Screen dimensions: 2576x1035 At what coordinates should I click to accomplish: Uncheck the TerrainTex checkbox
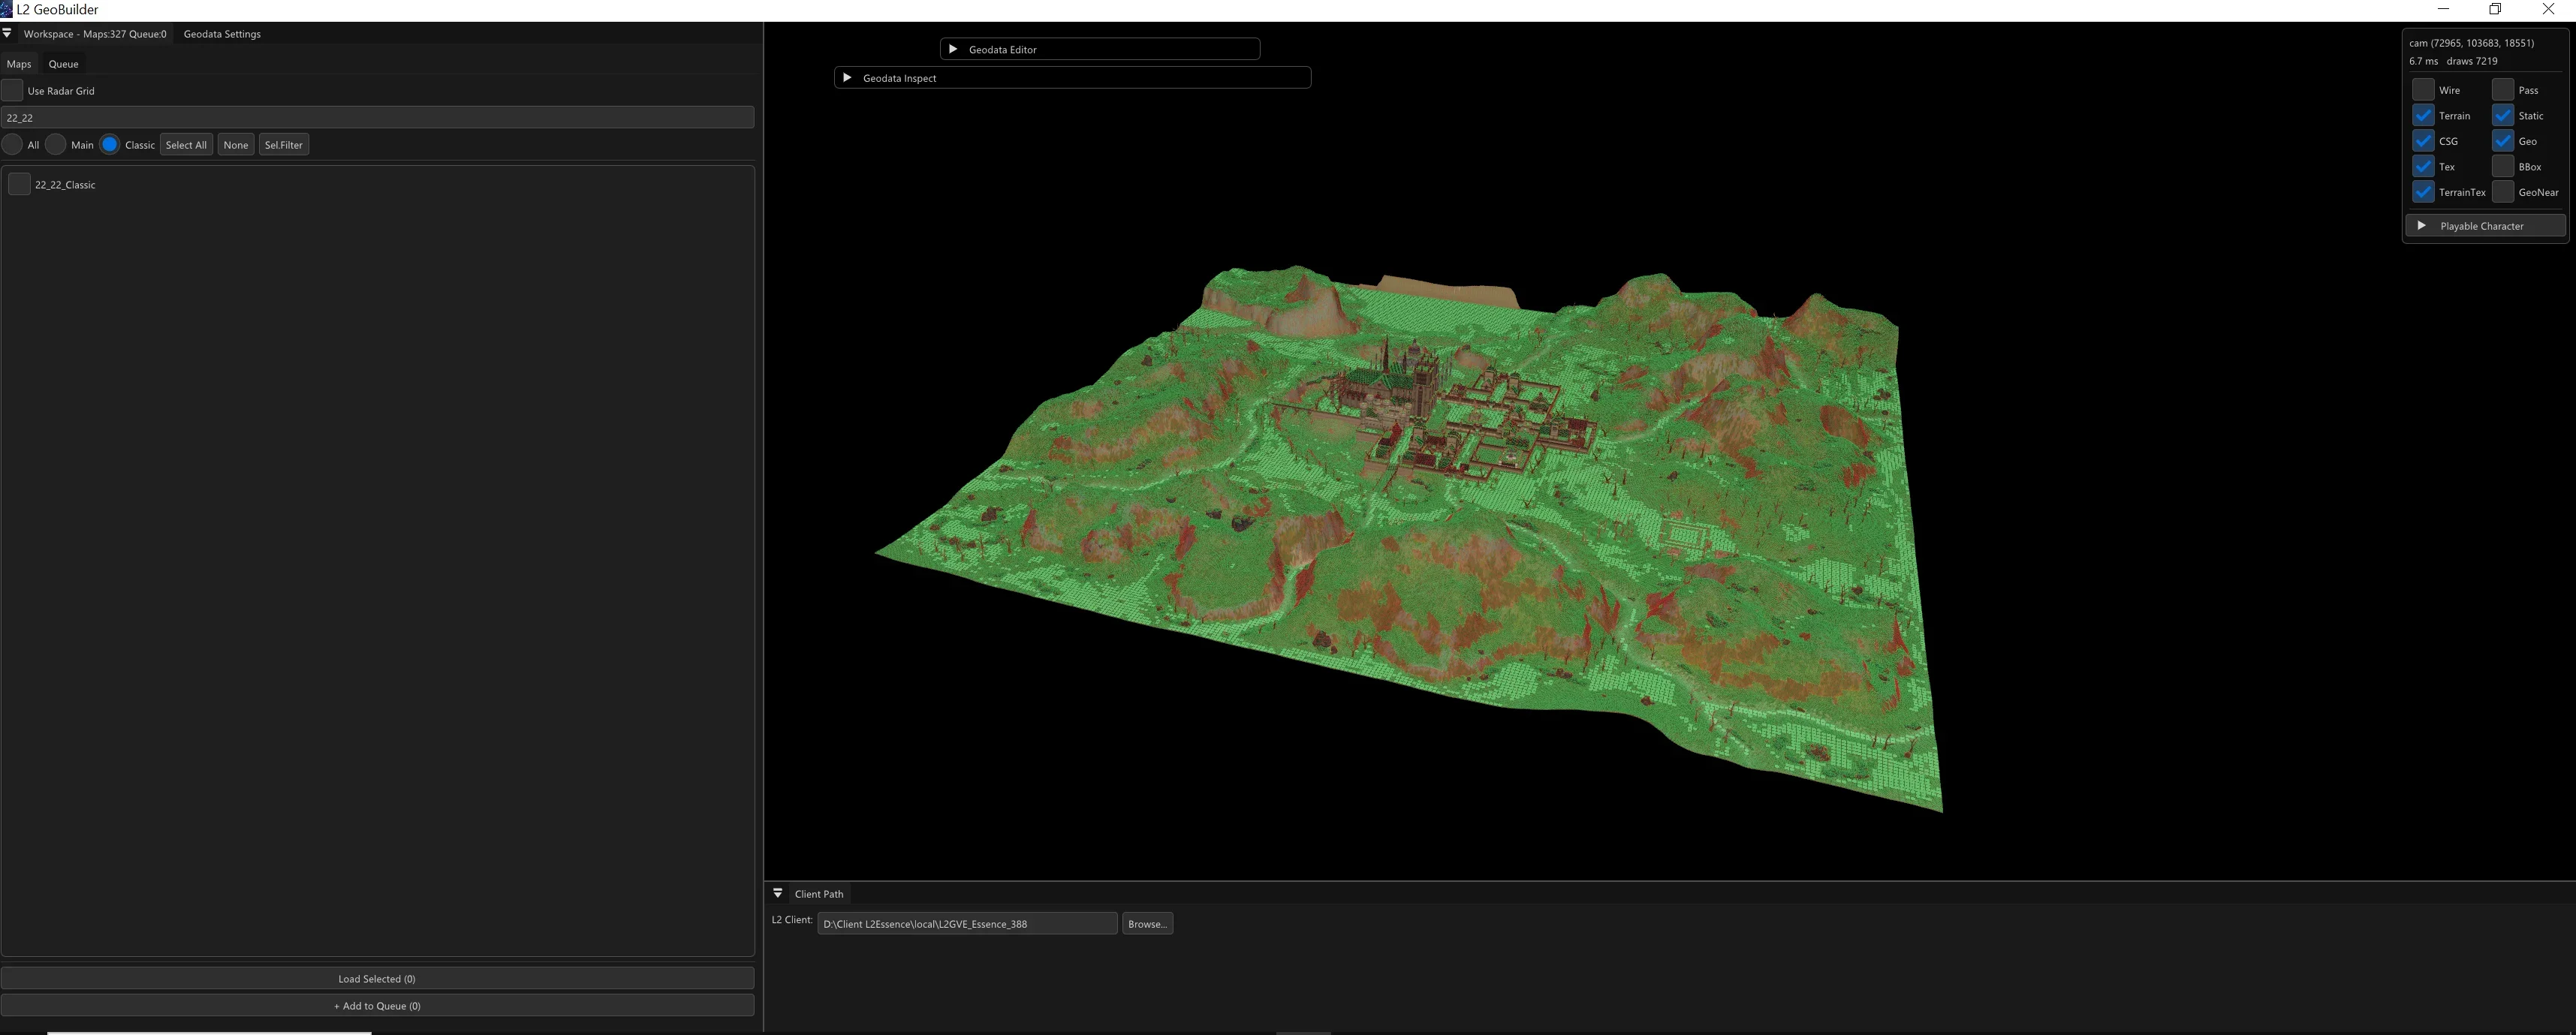[x=2423, y=192]
